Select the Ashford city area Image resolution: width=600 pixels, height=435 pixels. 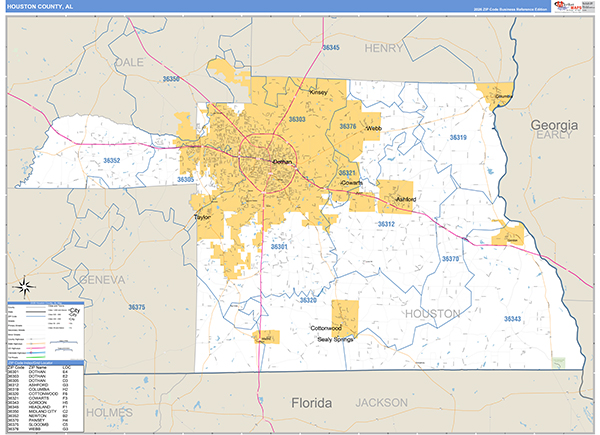coord(396,197)
